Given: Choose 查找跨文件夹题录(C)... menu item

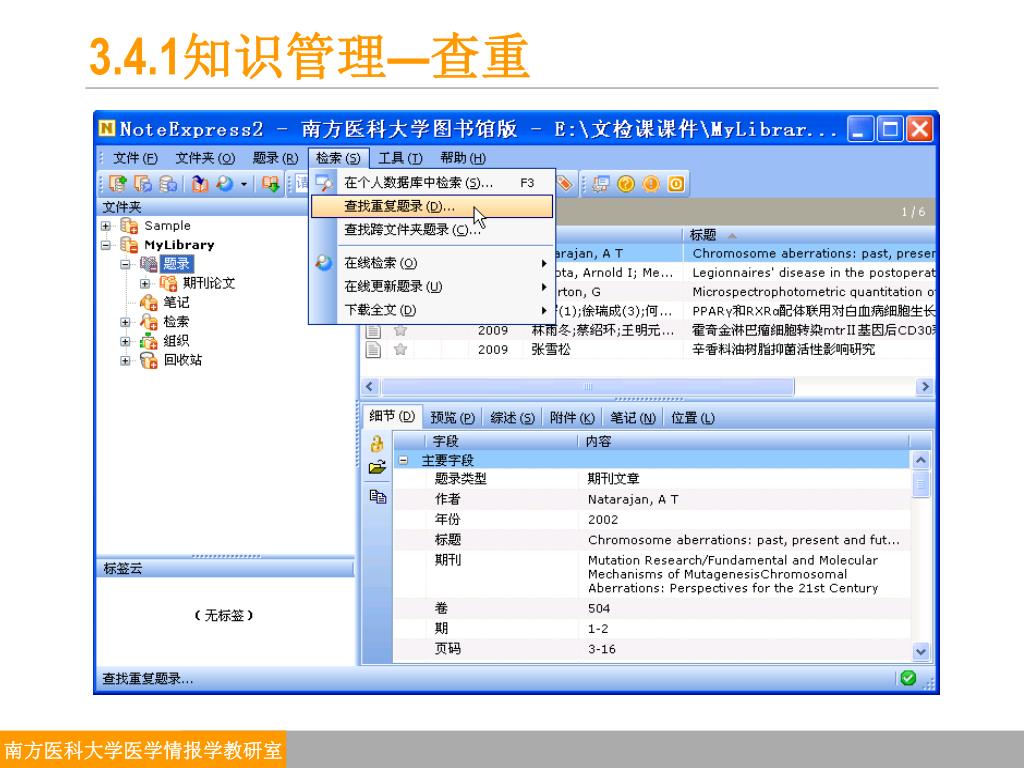Looking at the screenshot, I should (432, 230).
